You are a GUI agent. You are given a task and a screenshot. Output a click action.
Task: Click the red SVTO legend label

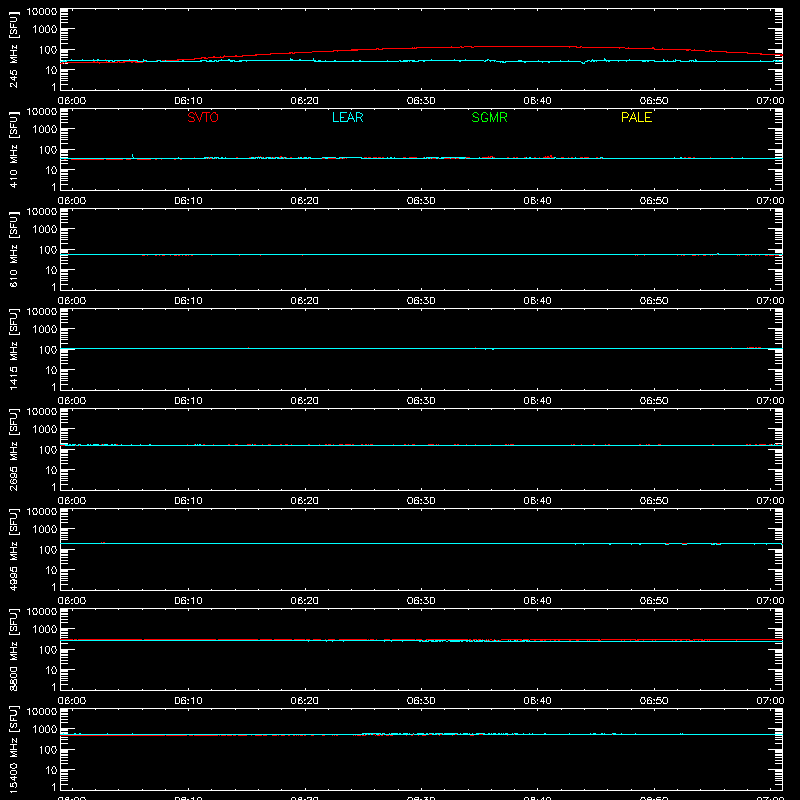203,117
